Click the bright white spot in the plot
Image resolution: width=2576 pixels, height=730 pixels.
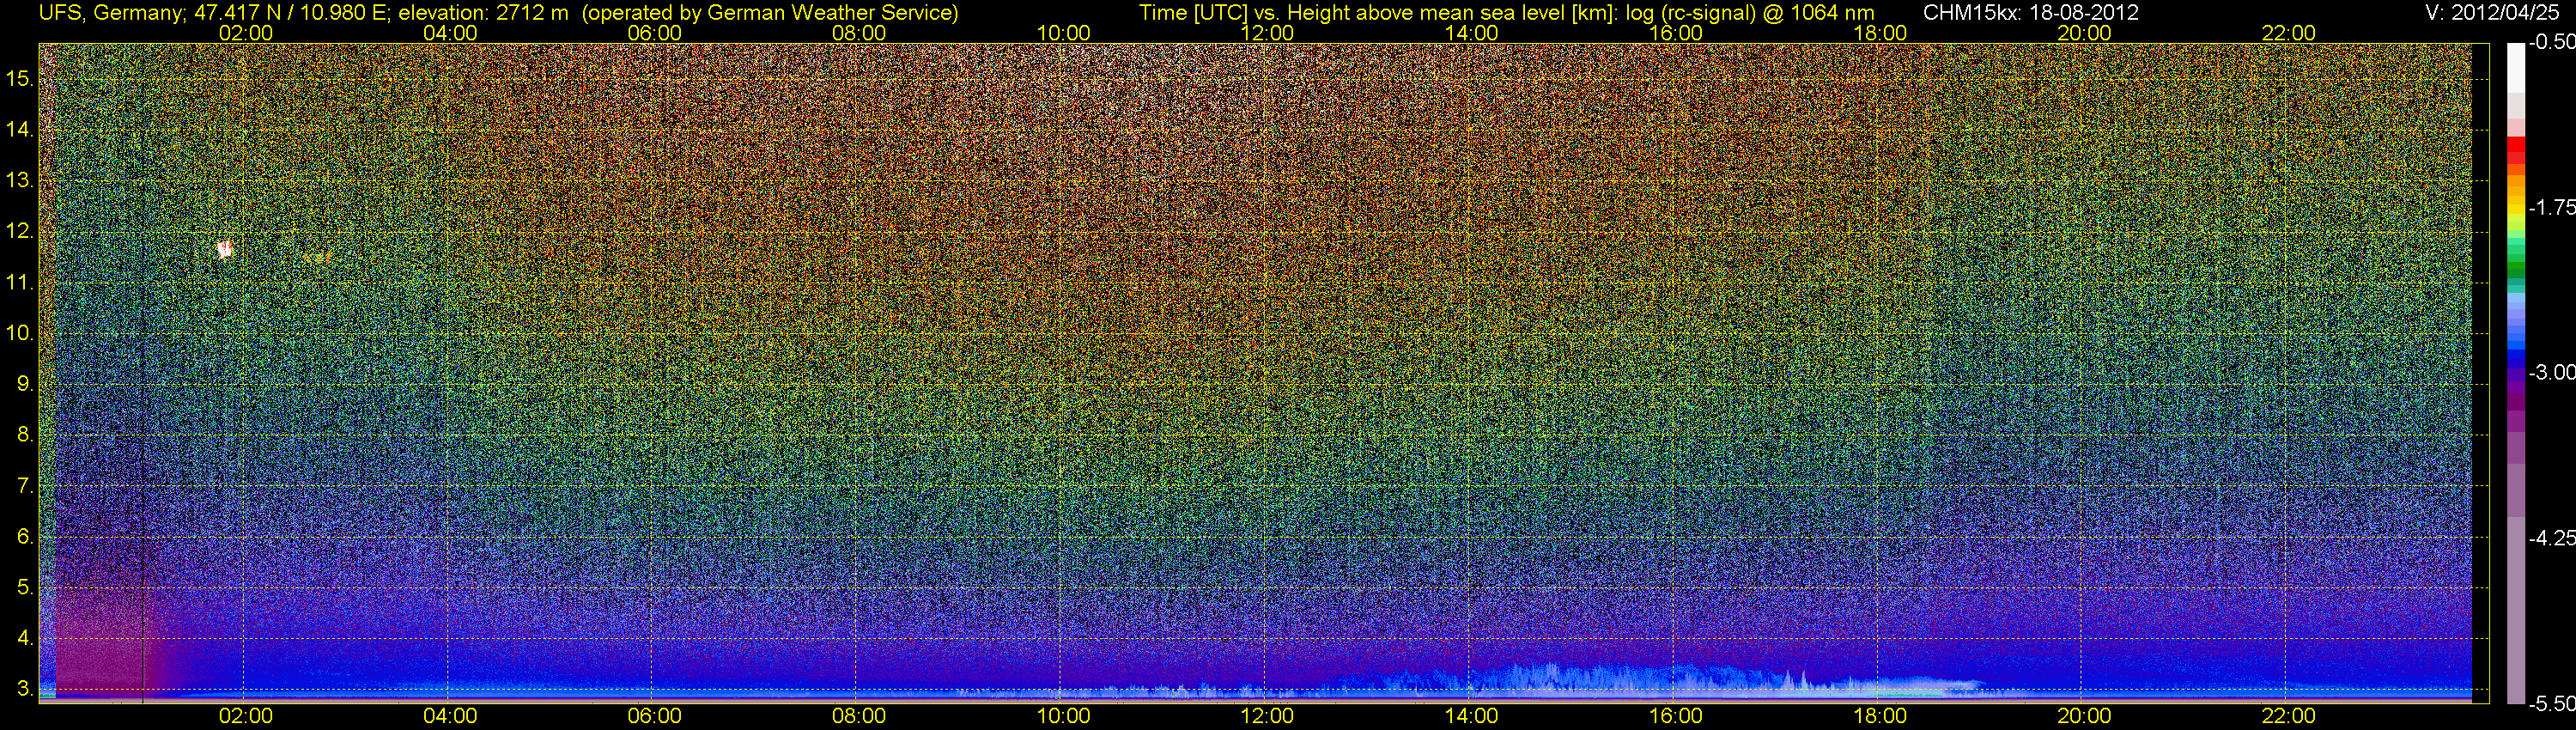[225, 250]
